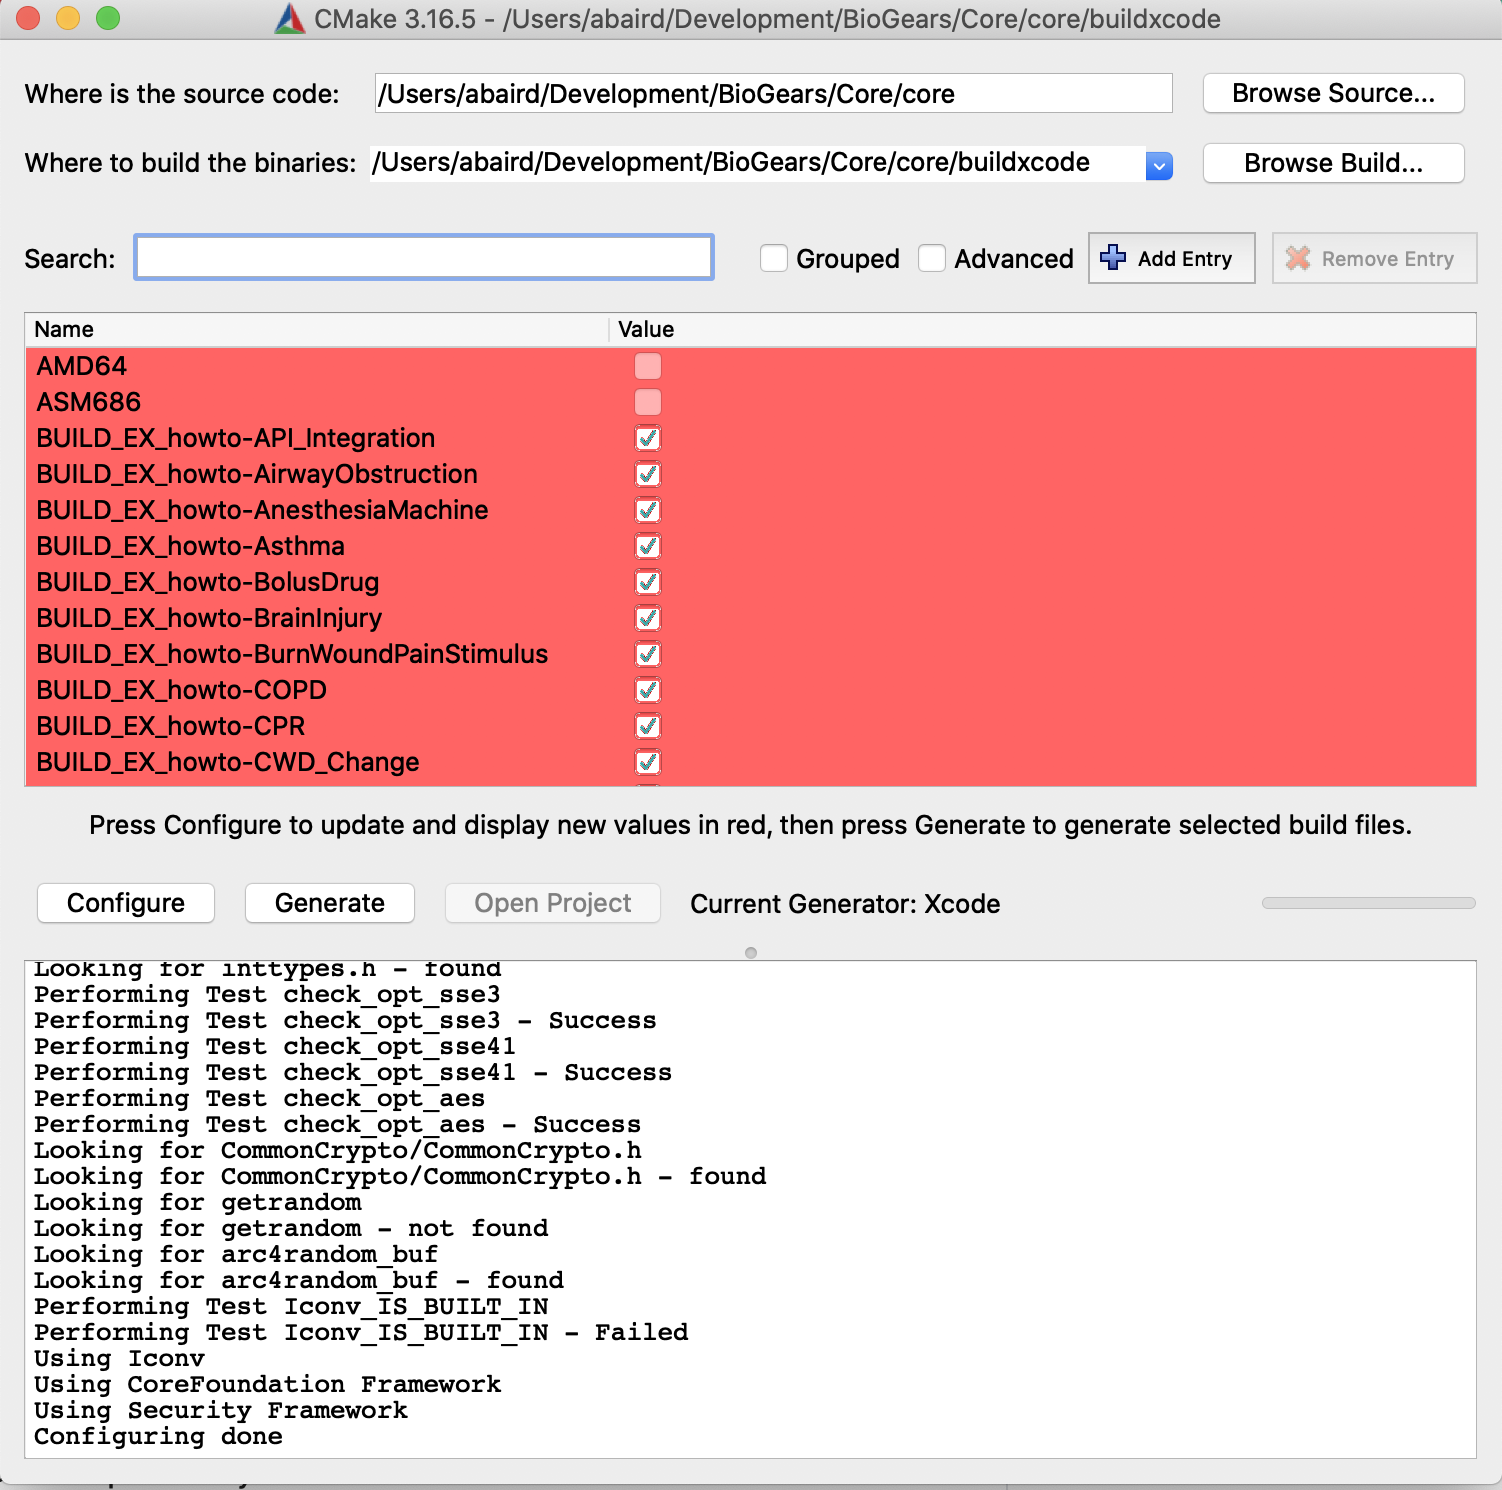Select the AMD64 row name

82,366
